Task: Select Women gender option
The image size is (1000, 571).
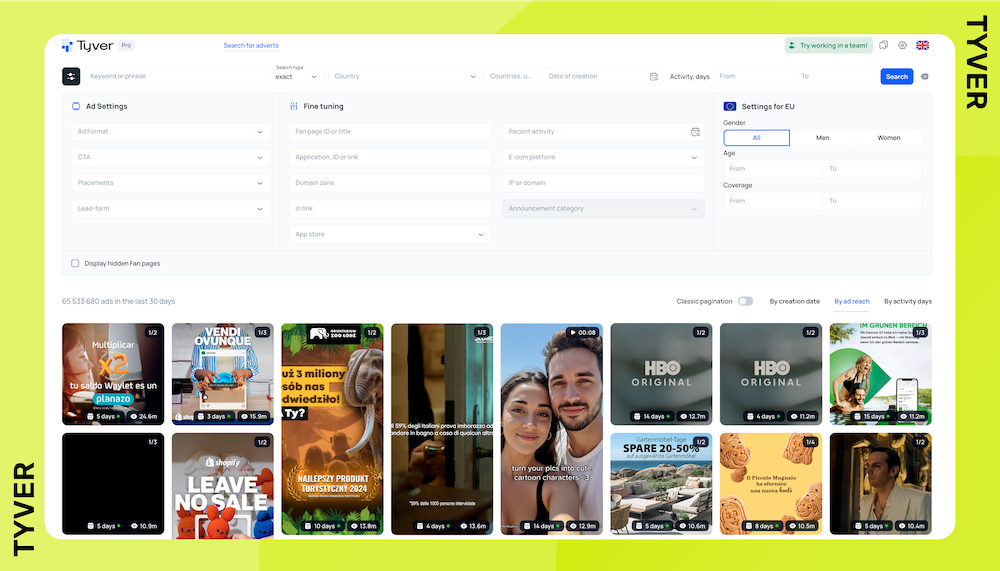Action: pos(889,138)
